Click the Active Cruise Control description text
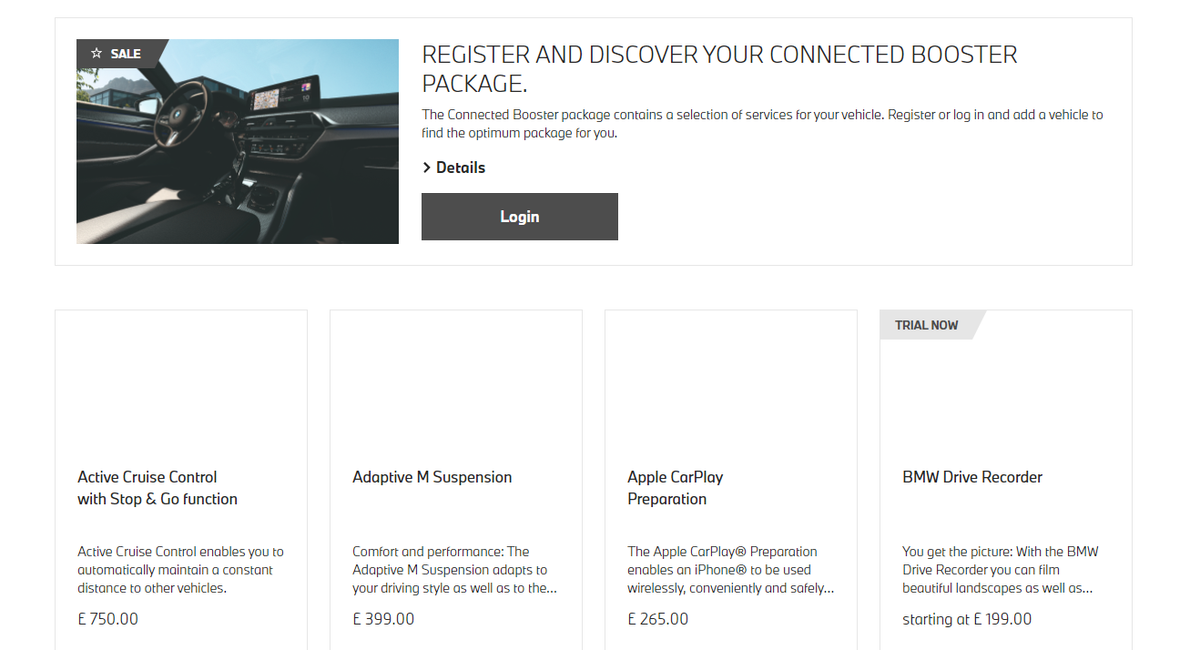 [180, 569]
